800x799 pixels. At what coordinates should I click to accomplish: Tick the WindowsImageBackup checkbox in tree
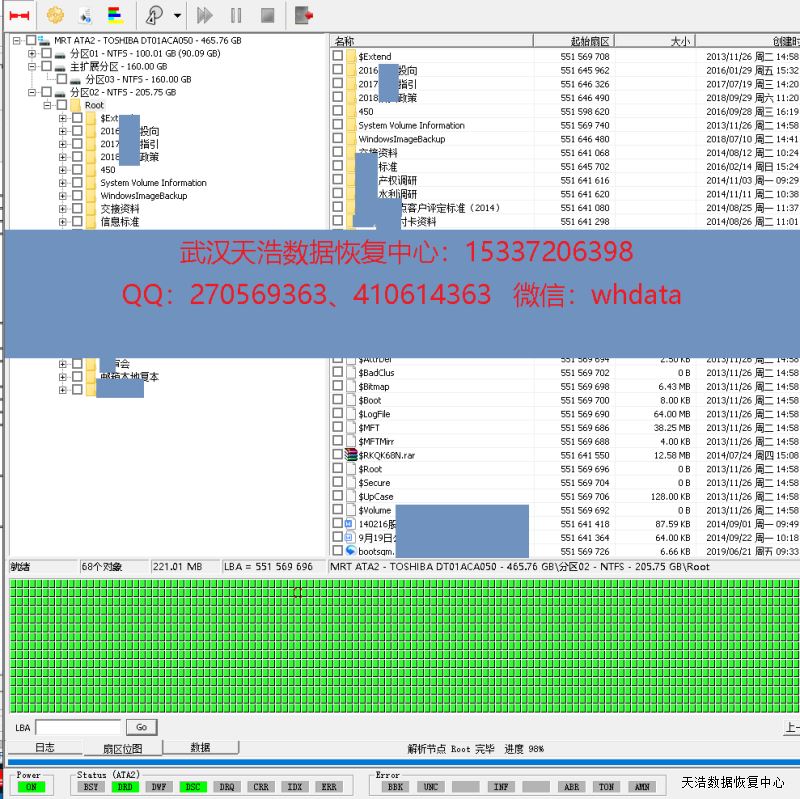pyautogui.click(x=78, y=196)
